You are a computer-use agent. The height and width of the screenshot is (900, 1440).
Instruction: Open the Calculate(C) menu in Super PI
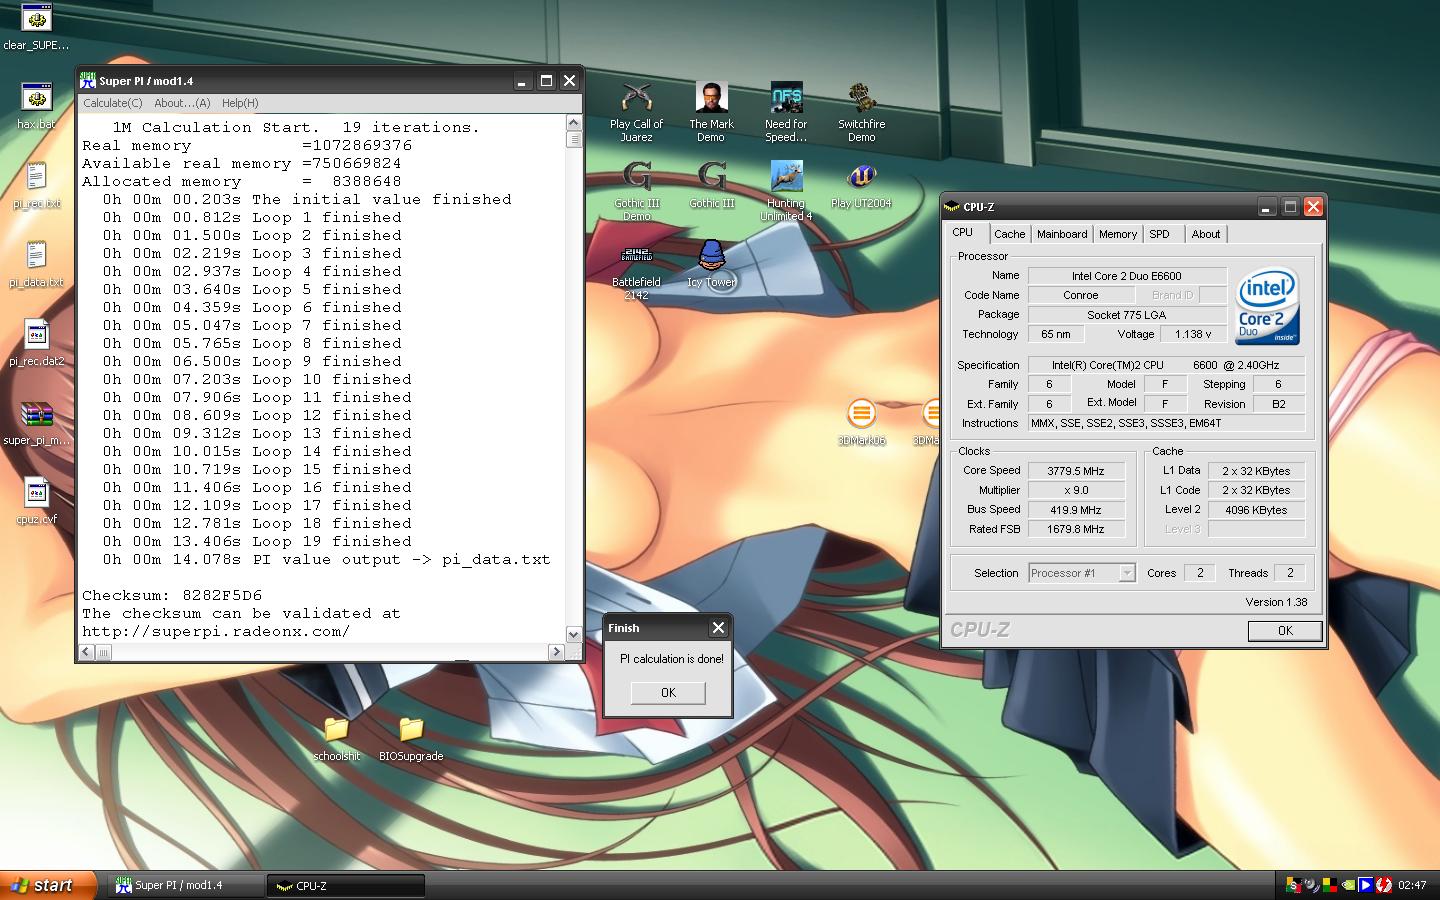pyautogui.click(x=113, y=103)
